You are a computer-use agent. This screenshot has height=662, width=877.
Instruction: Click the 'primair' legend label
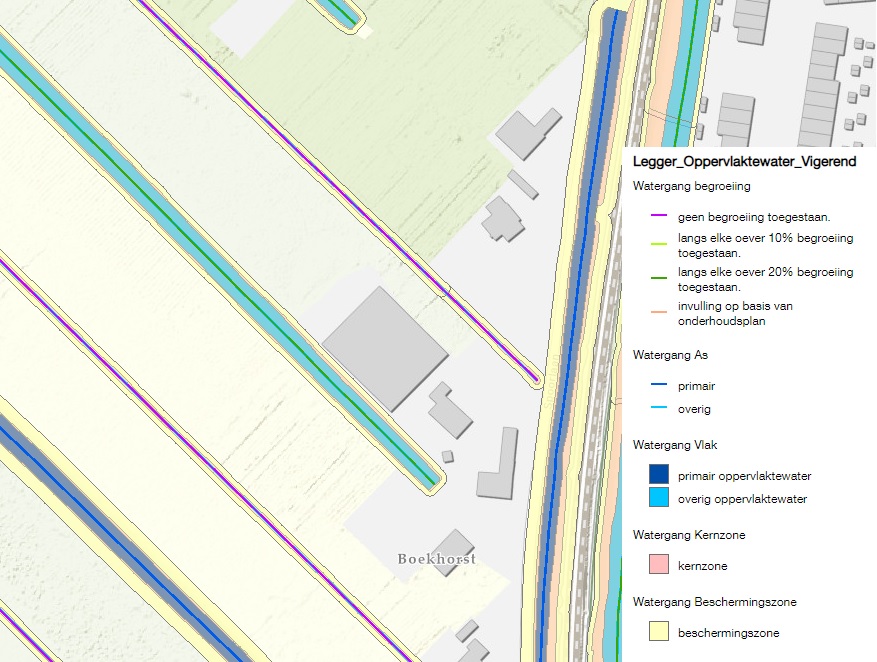[x=696, y=386]
